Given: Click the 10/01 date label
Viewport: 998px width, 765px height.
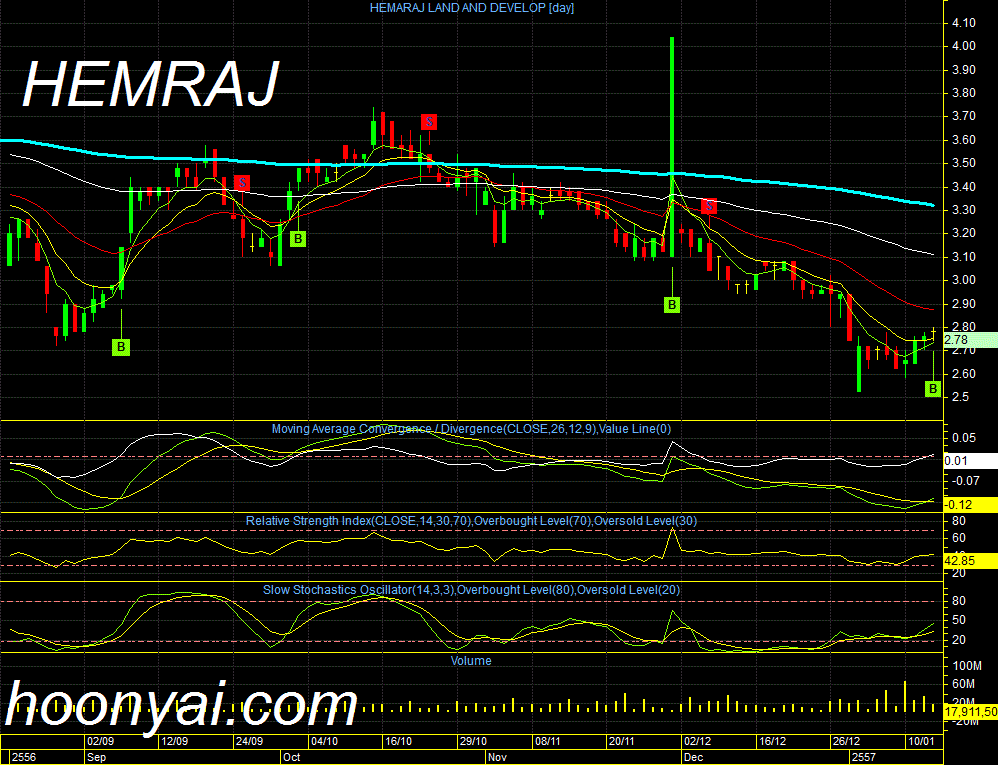Looking at the screenshot, I should (921, 741).
